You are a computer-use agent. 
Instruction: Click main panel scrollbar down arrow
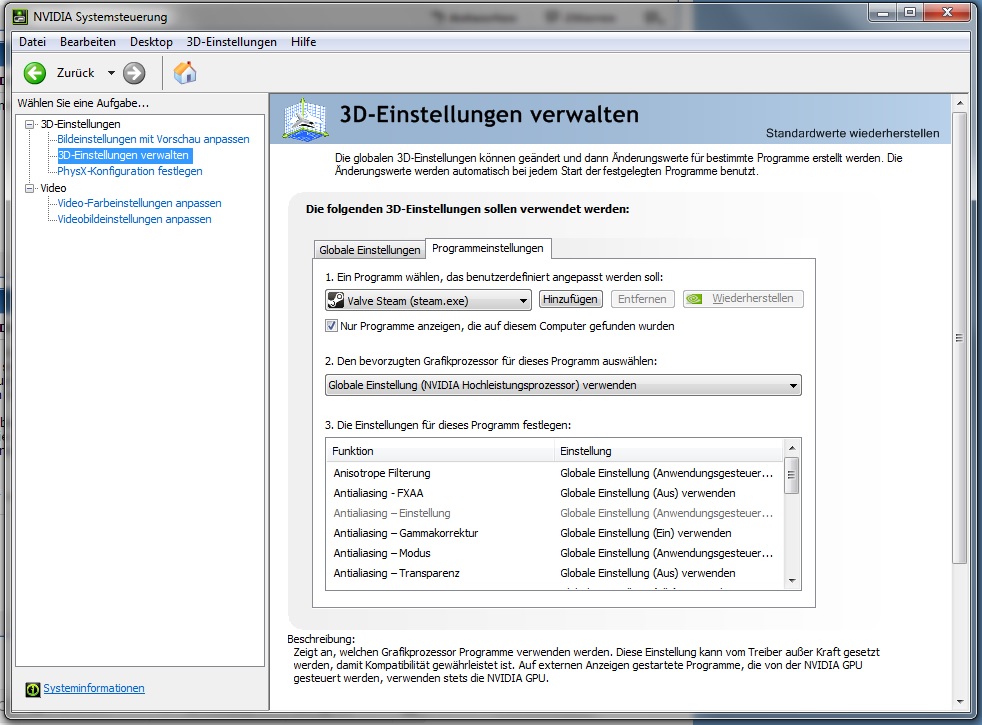pyautogui.click(x=959, y=702)
